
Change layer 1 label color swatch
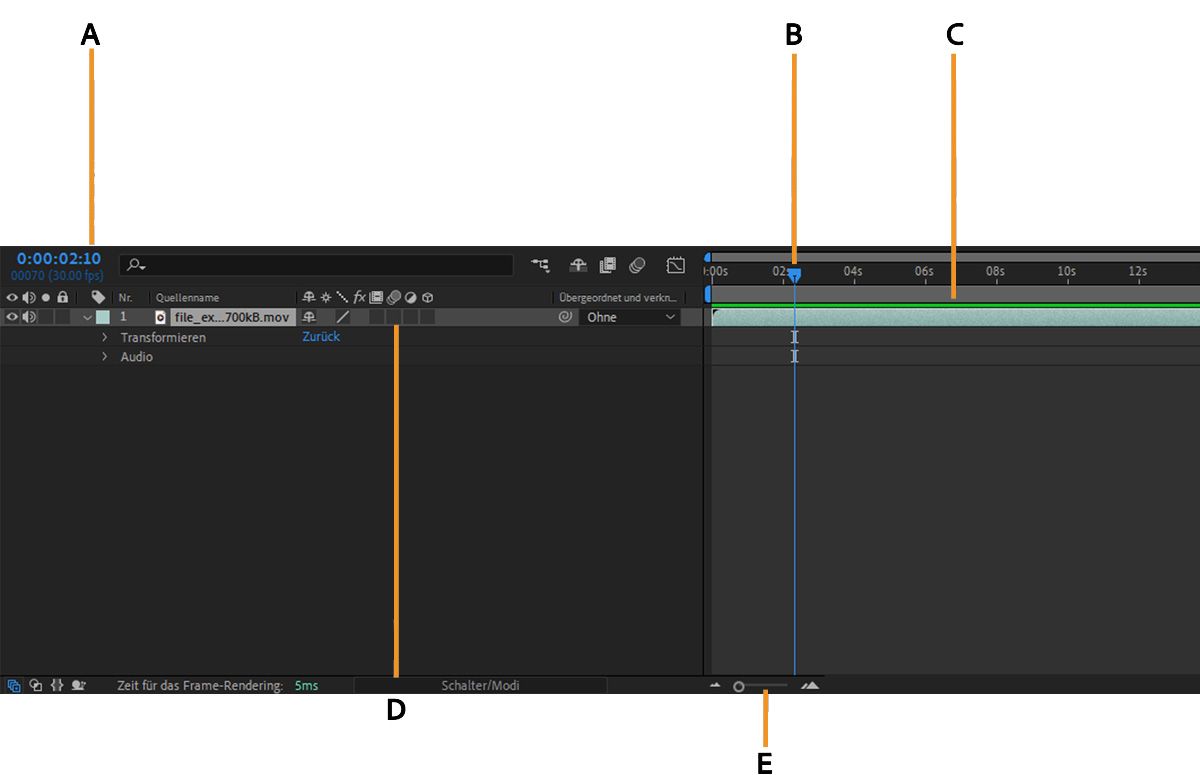pos(103,317)
